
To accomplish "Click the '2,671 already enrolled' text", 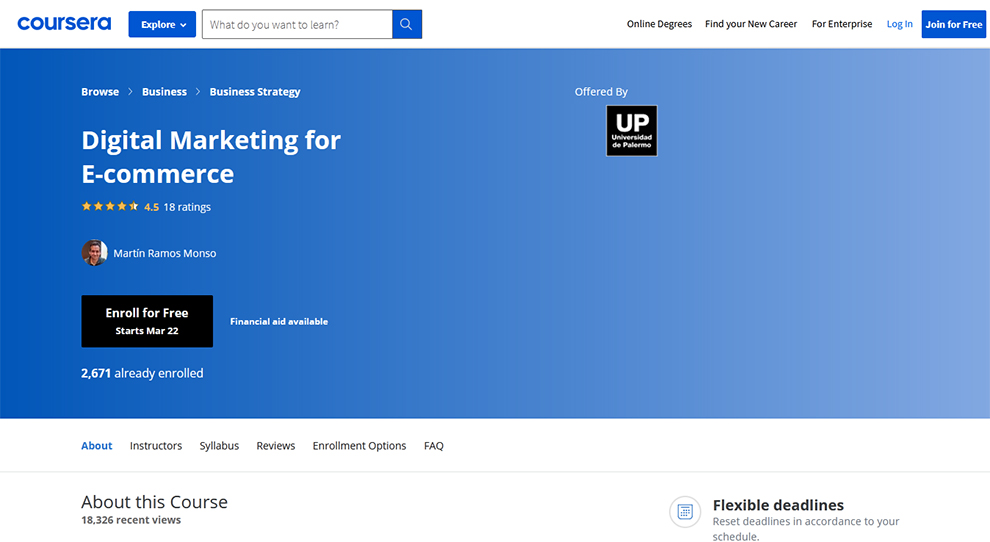I will tap(142, 373).
